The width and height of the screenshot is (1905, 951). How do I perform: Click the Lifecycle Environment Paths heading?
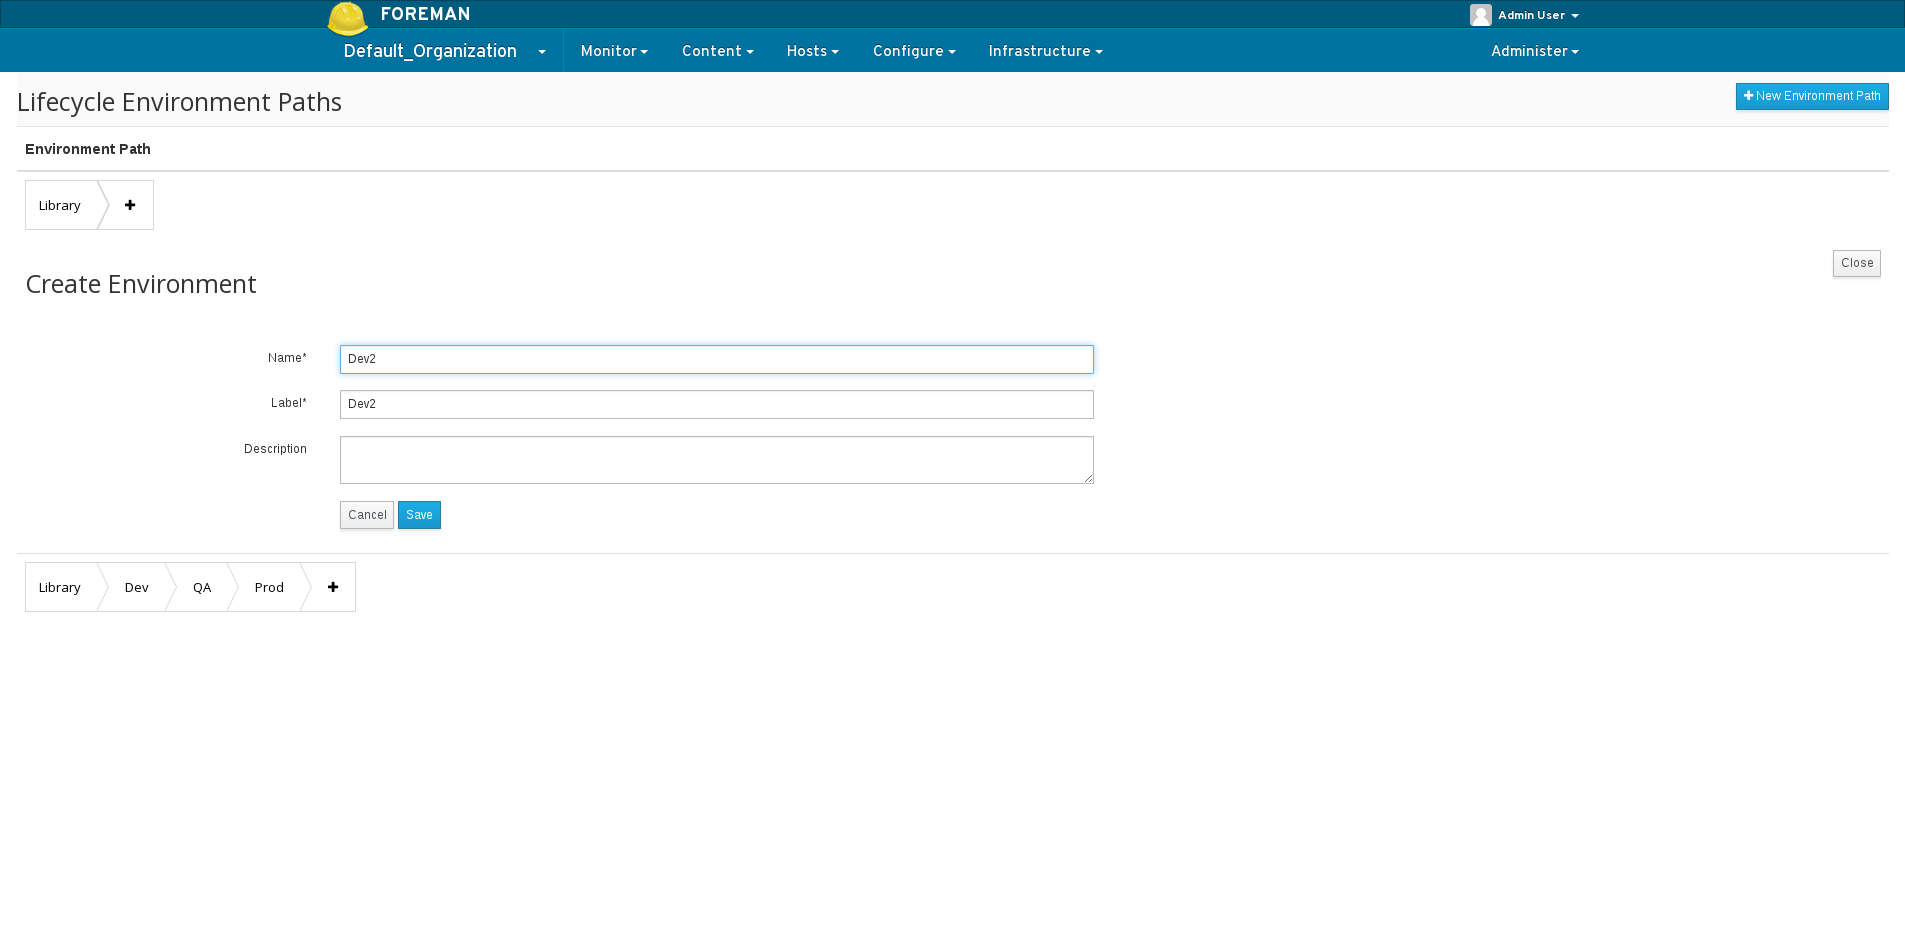[180, 102]
